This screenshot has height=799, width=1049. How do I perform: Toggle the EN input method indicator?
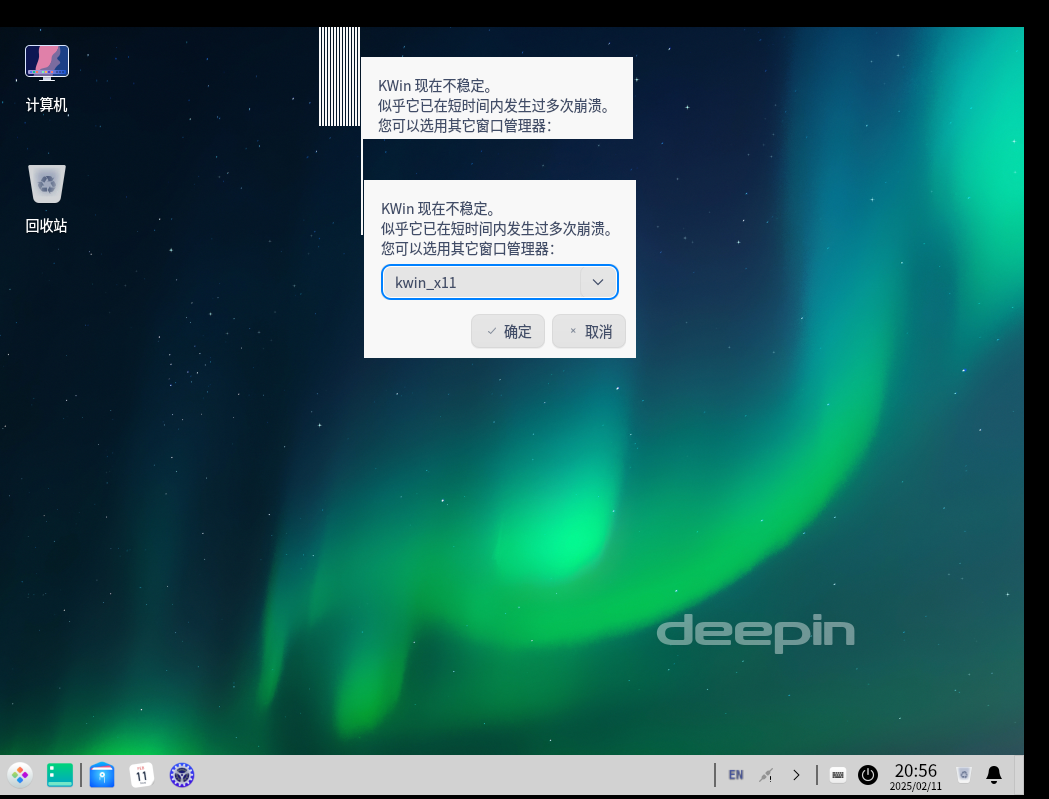pyautogui.click(x=736, y=774)
